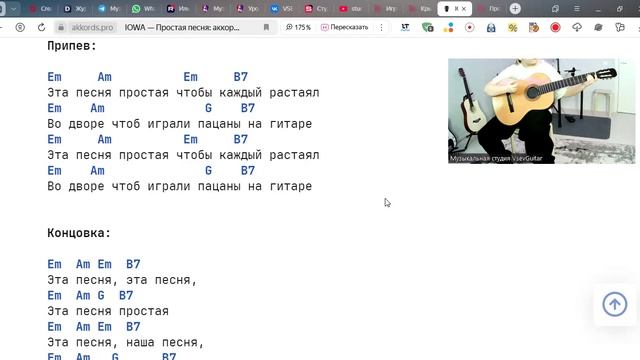Click the G chord in second chorus line
640x360 pixels.
tap(208, 108)
